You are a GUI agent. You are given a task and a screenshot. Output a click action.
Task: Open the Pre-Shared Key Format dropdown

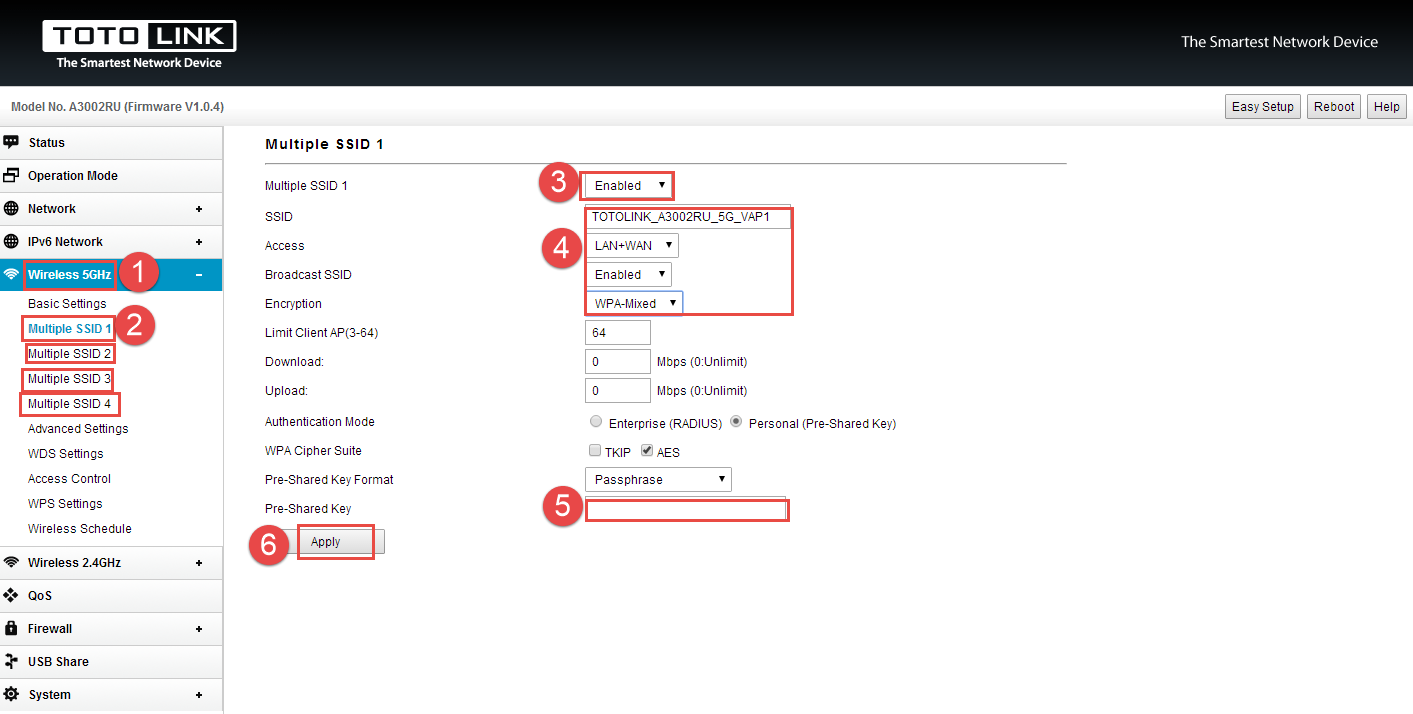pos(658,480)
